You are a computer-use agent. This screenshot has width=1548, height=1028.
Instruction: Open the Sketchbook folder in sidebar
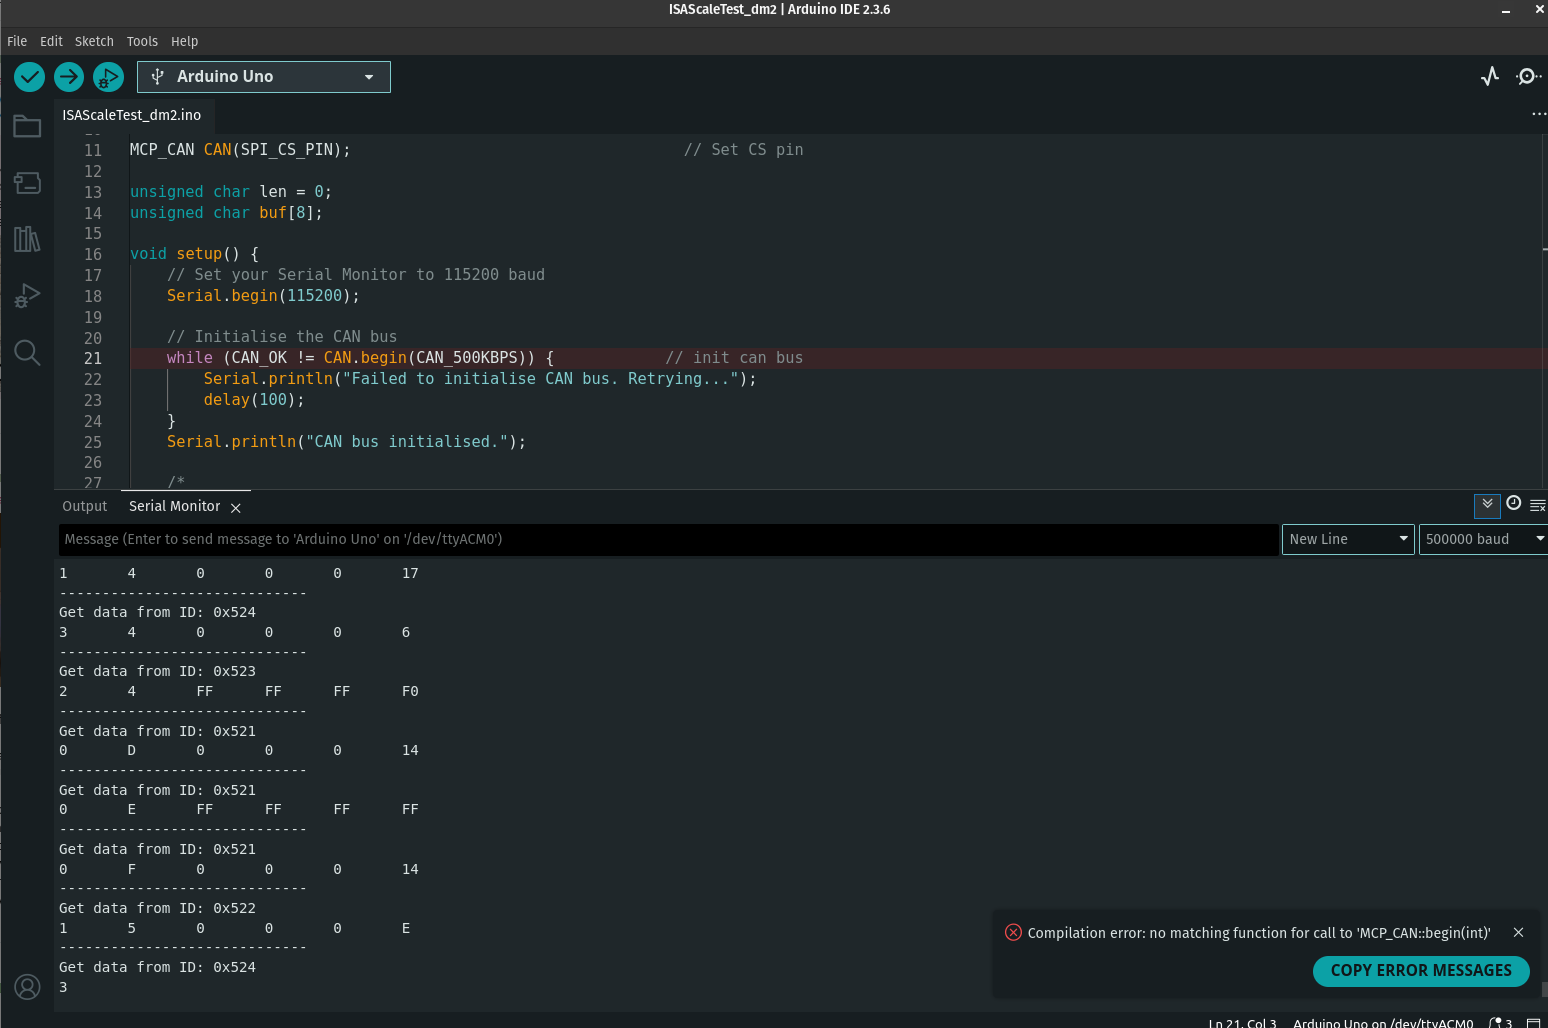click(x=27, y=127)
